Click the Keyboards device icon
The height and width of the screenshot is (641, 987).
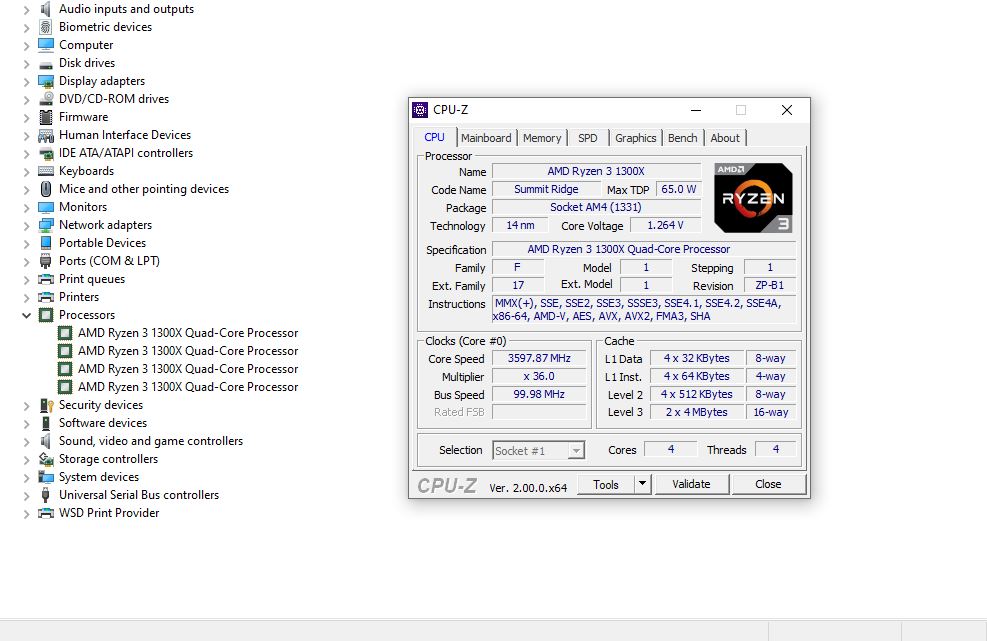(x=46, y=171)
